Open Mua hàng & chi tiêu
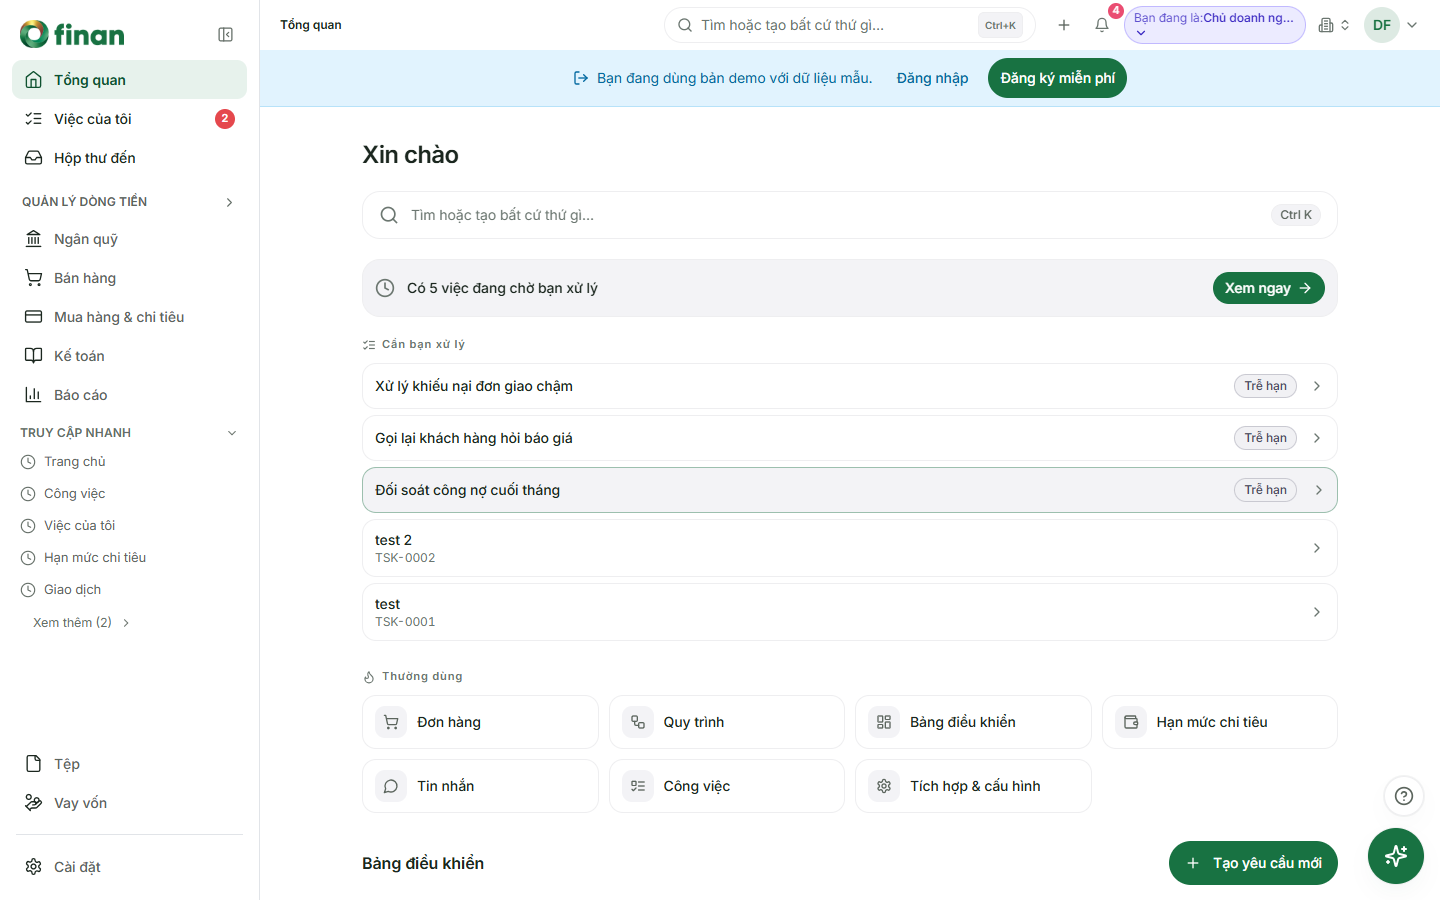Image resolution: width=1440 pixels, height=900 pixels. coord(129,317)
